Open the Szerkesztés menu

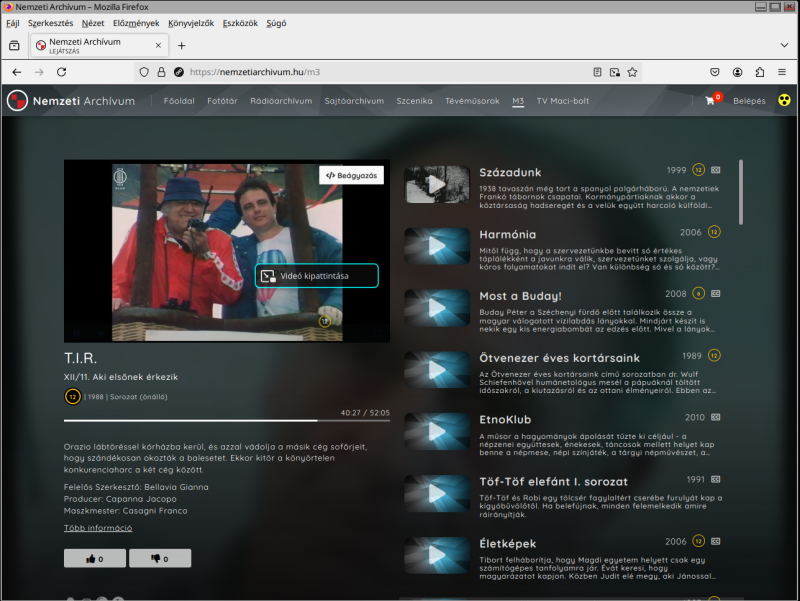click(x=51, y=23)
